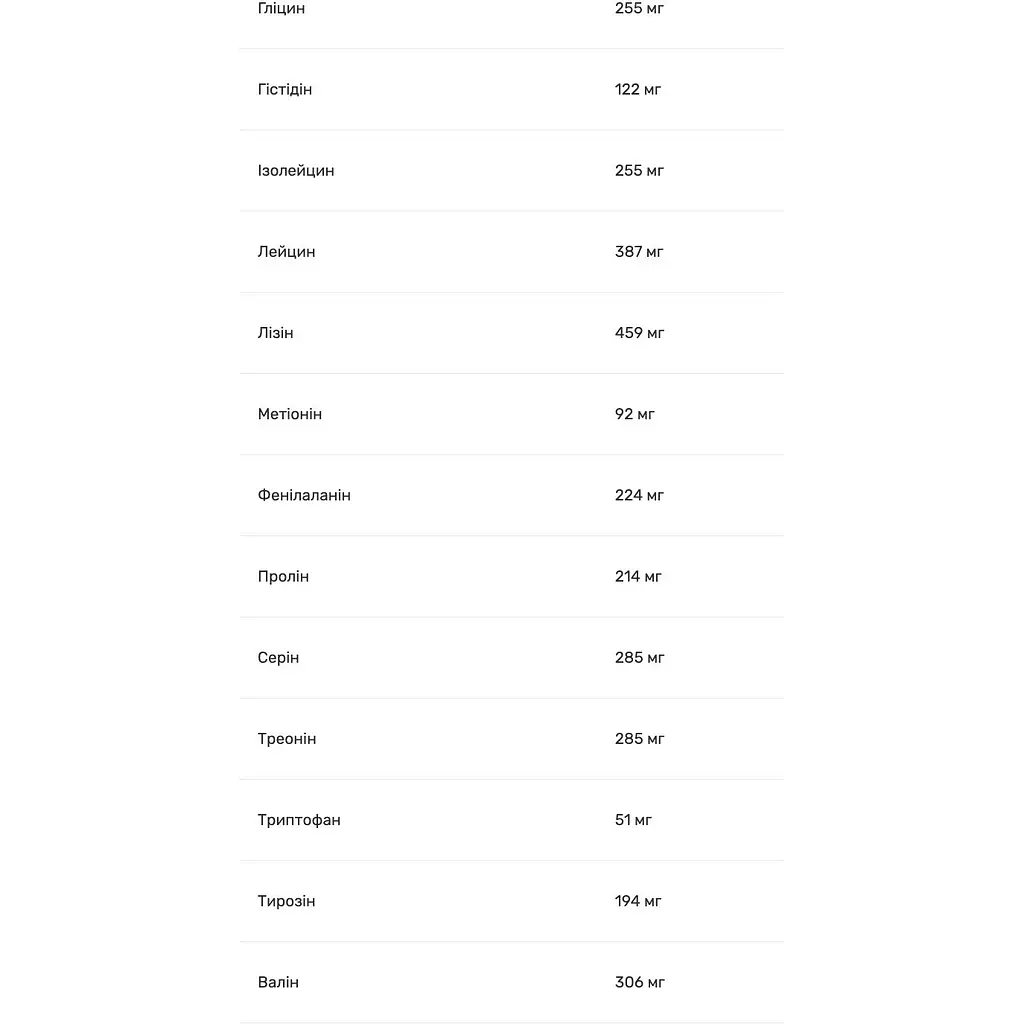Select the 122 мг value

point(637,89)
